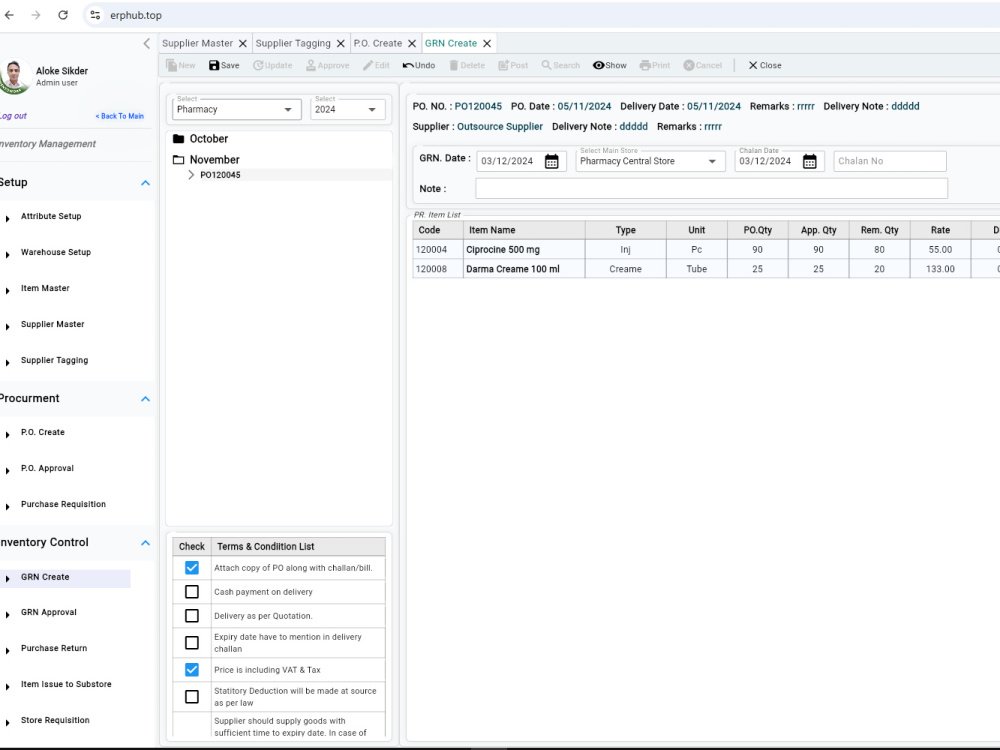Open the Pharmacy department dropdown

click(236, 109)
